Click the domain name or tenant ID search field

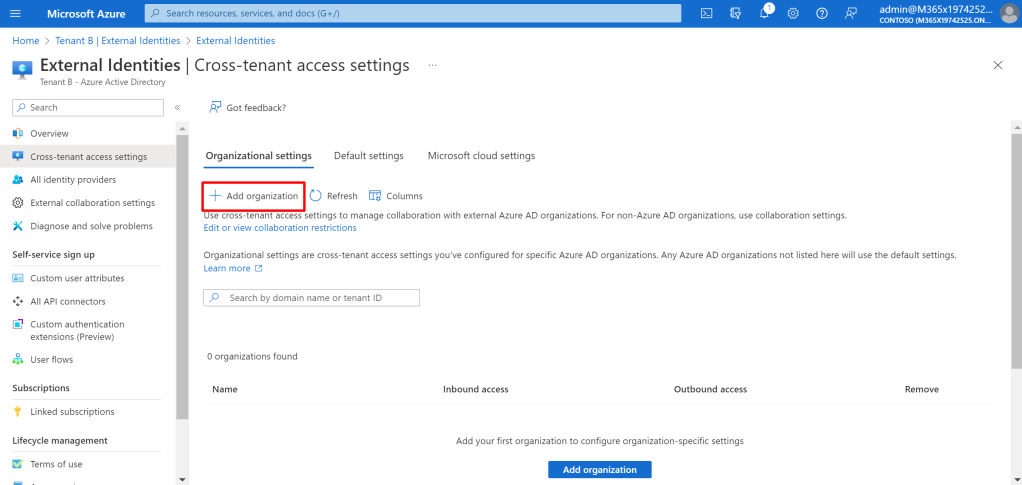coord(312,298)
